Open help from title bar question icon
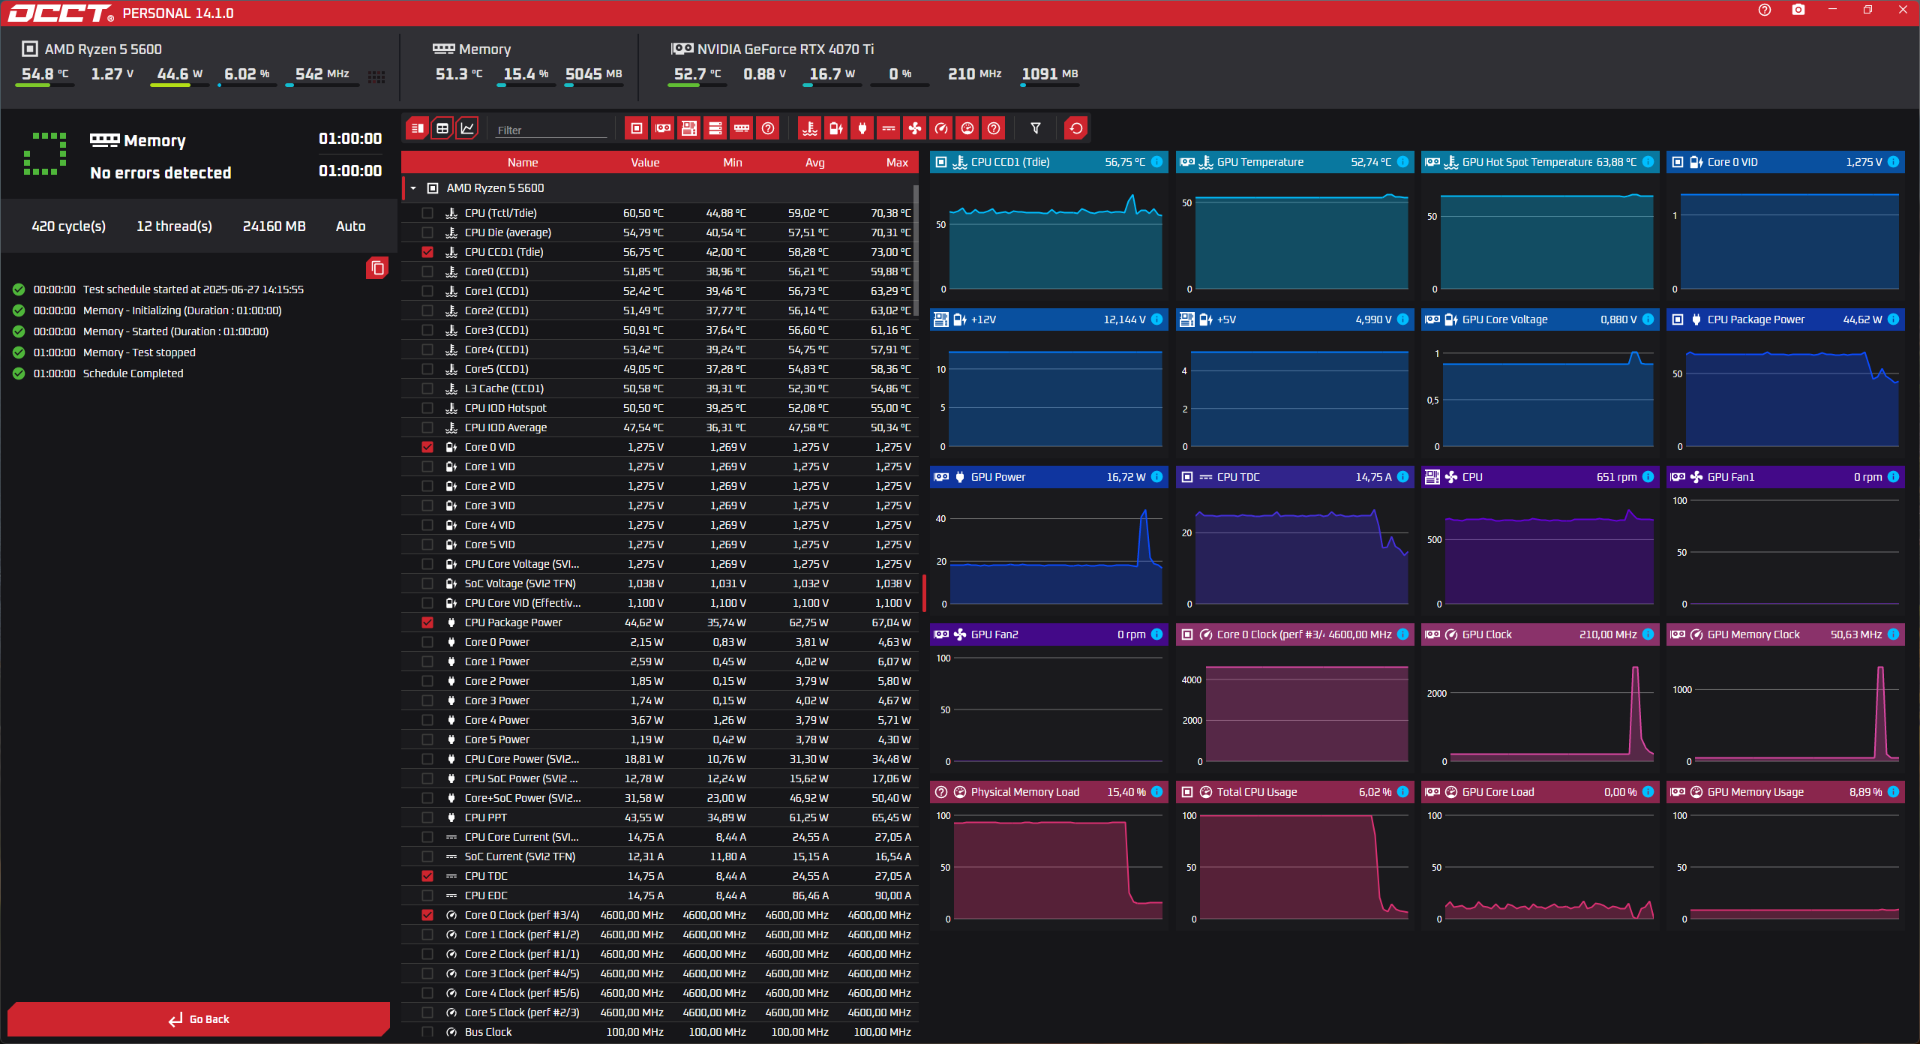 [x=1764, y=10]
